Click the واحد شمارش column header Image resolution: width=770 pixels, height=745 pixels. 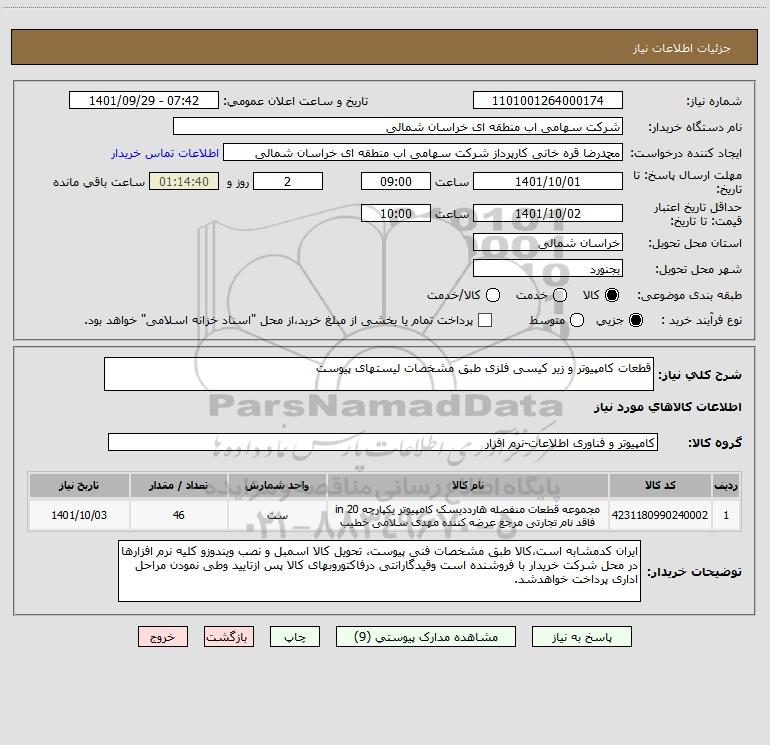click(x=277, y=486)
